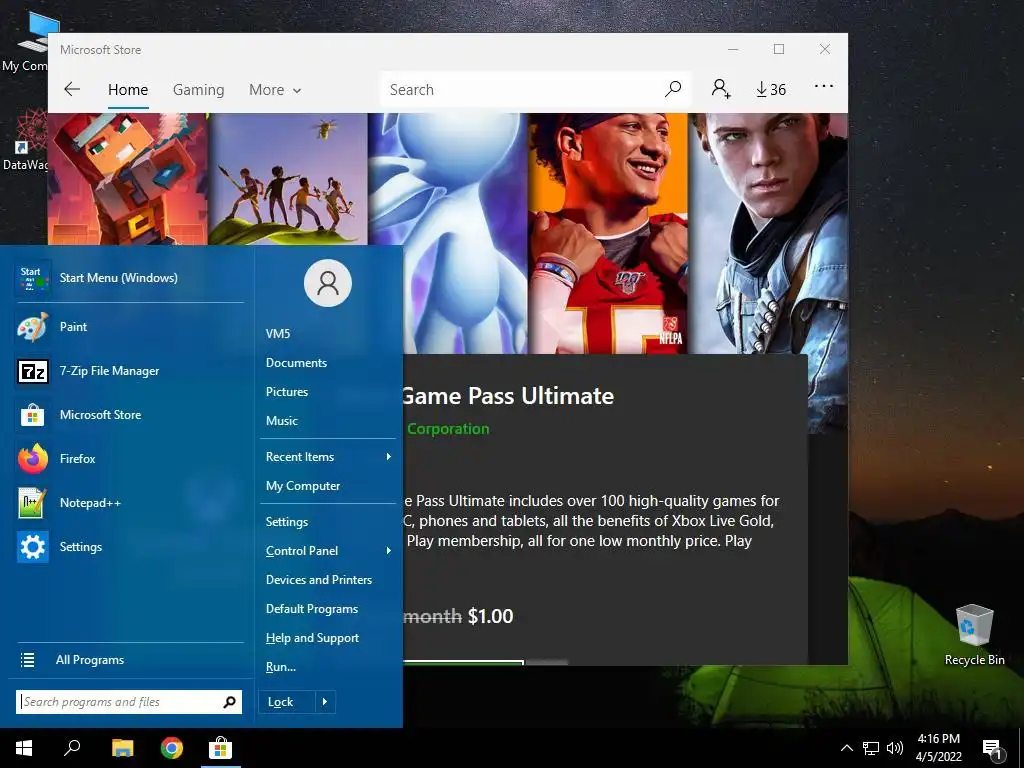Click Start Menu (Windows) entry
Image resolution: width=1024 pixels, height=768 pixels.
coord(118,278)
